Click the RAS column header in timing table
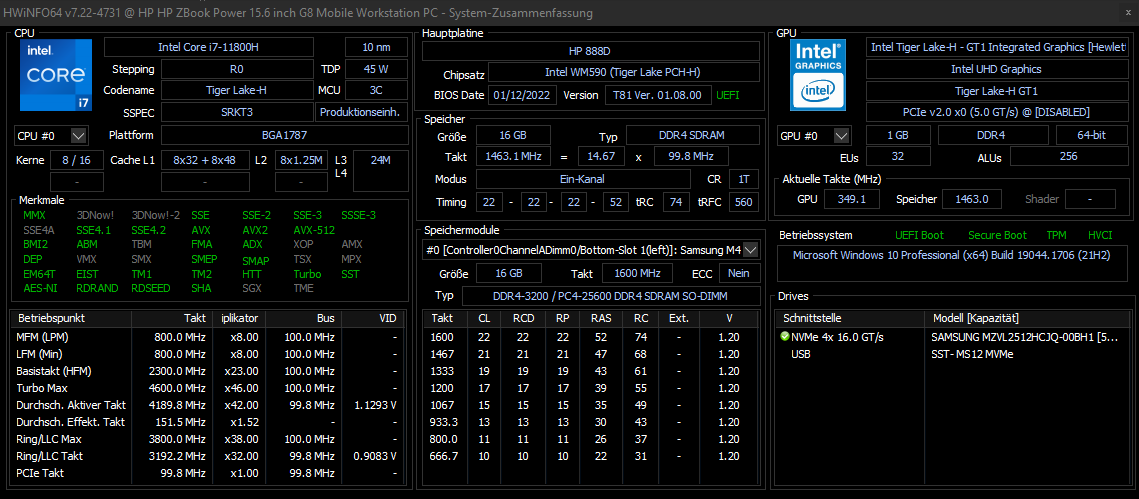 pyautogui.click(x=600, y=318)
